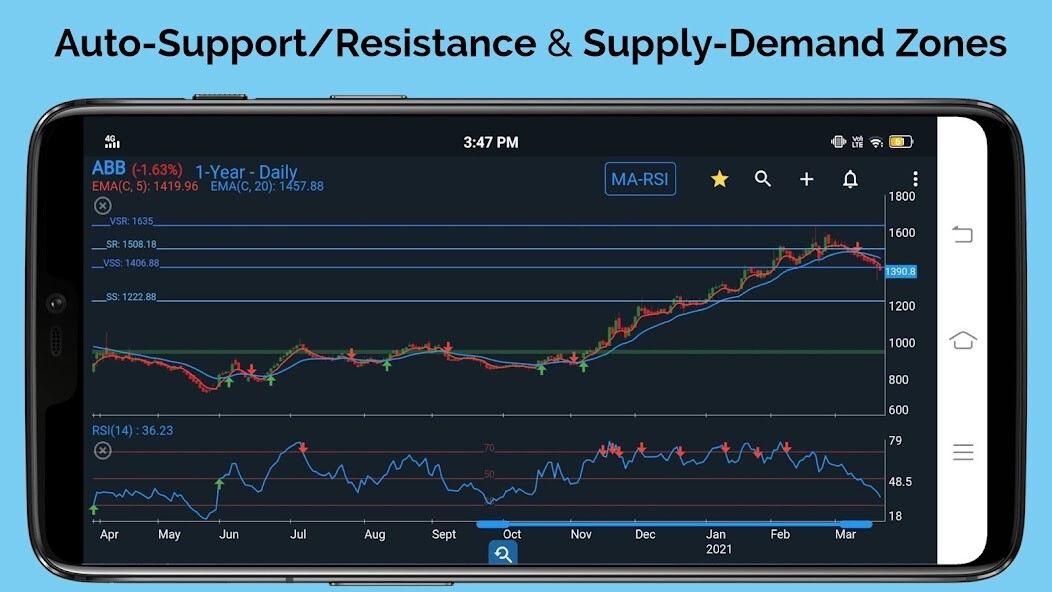Tap the Wi-Fi status icon
Screen dimensions: 1052x592
[x=878, y=141]
